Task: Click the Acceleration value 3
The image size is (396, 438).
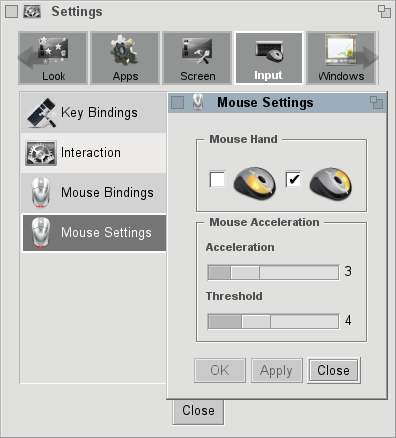Action: pos(348,271)
